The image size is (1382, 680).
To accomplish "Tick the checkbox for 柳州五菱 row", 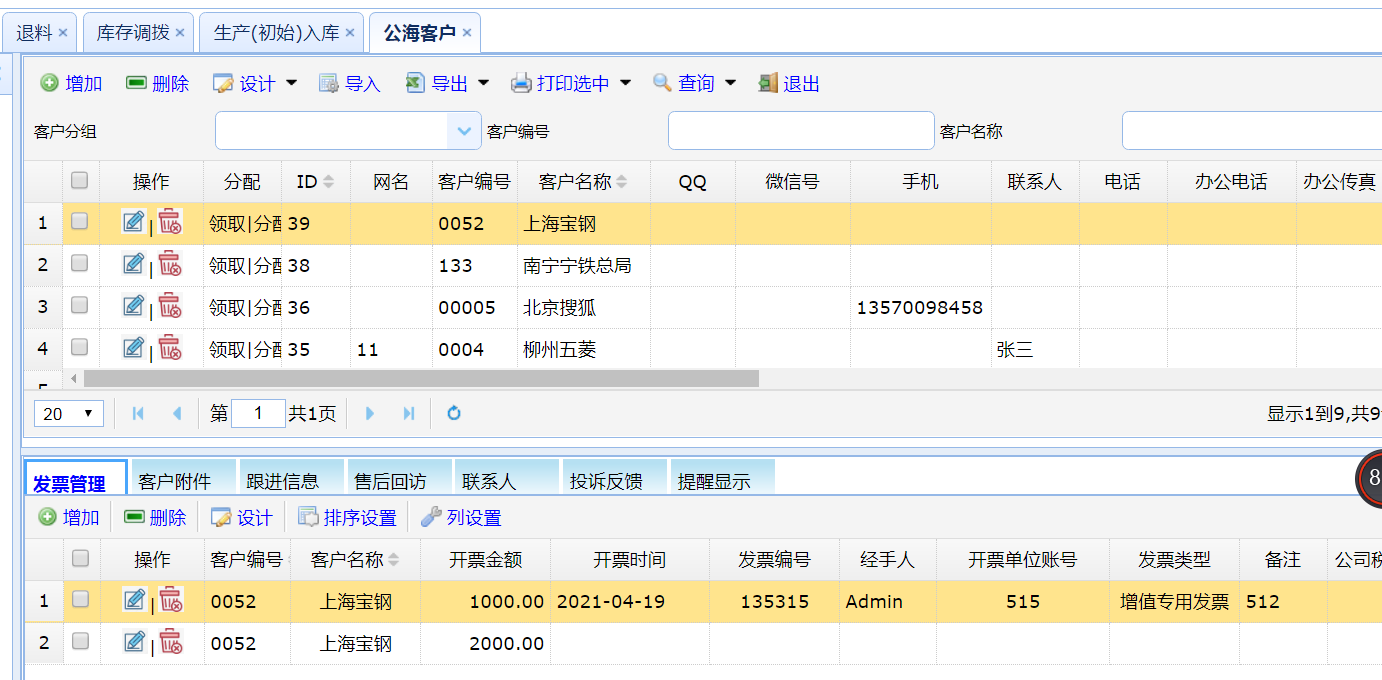I will tap(80, 348).
